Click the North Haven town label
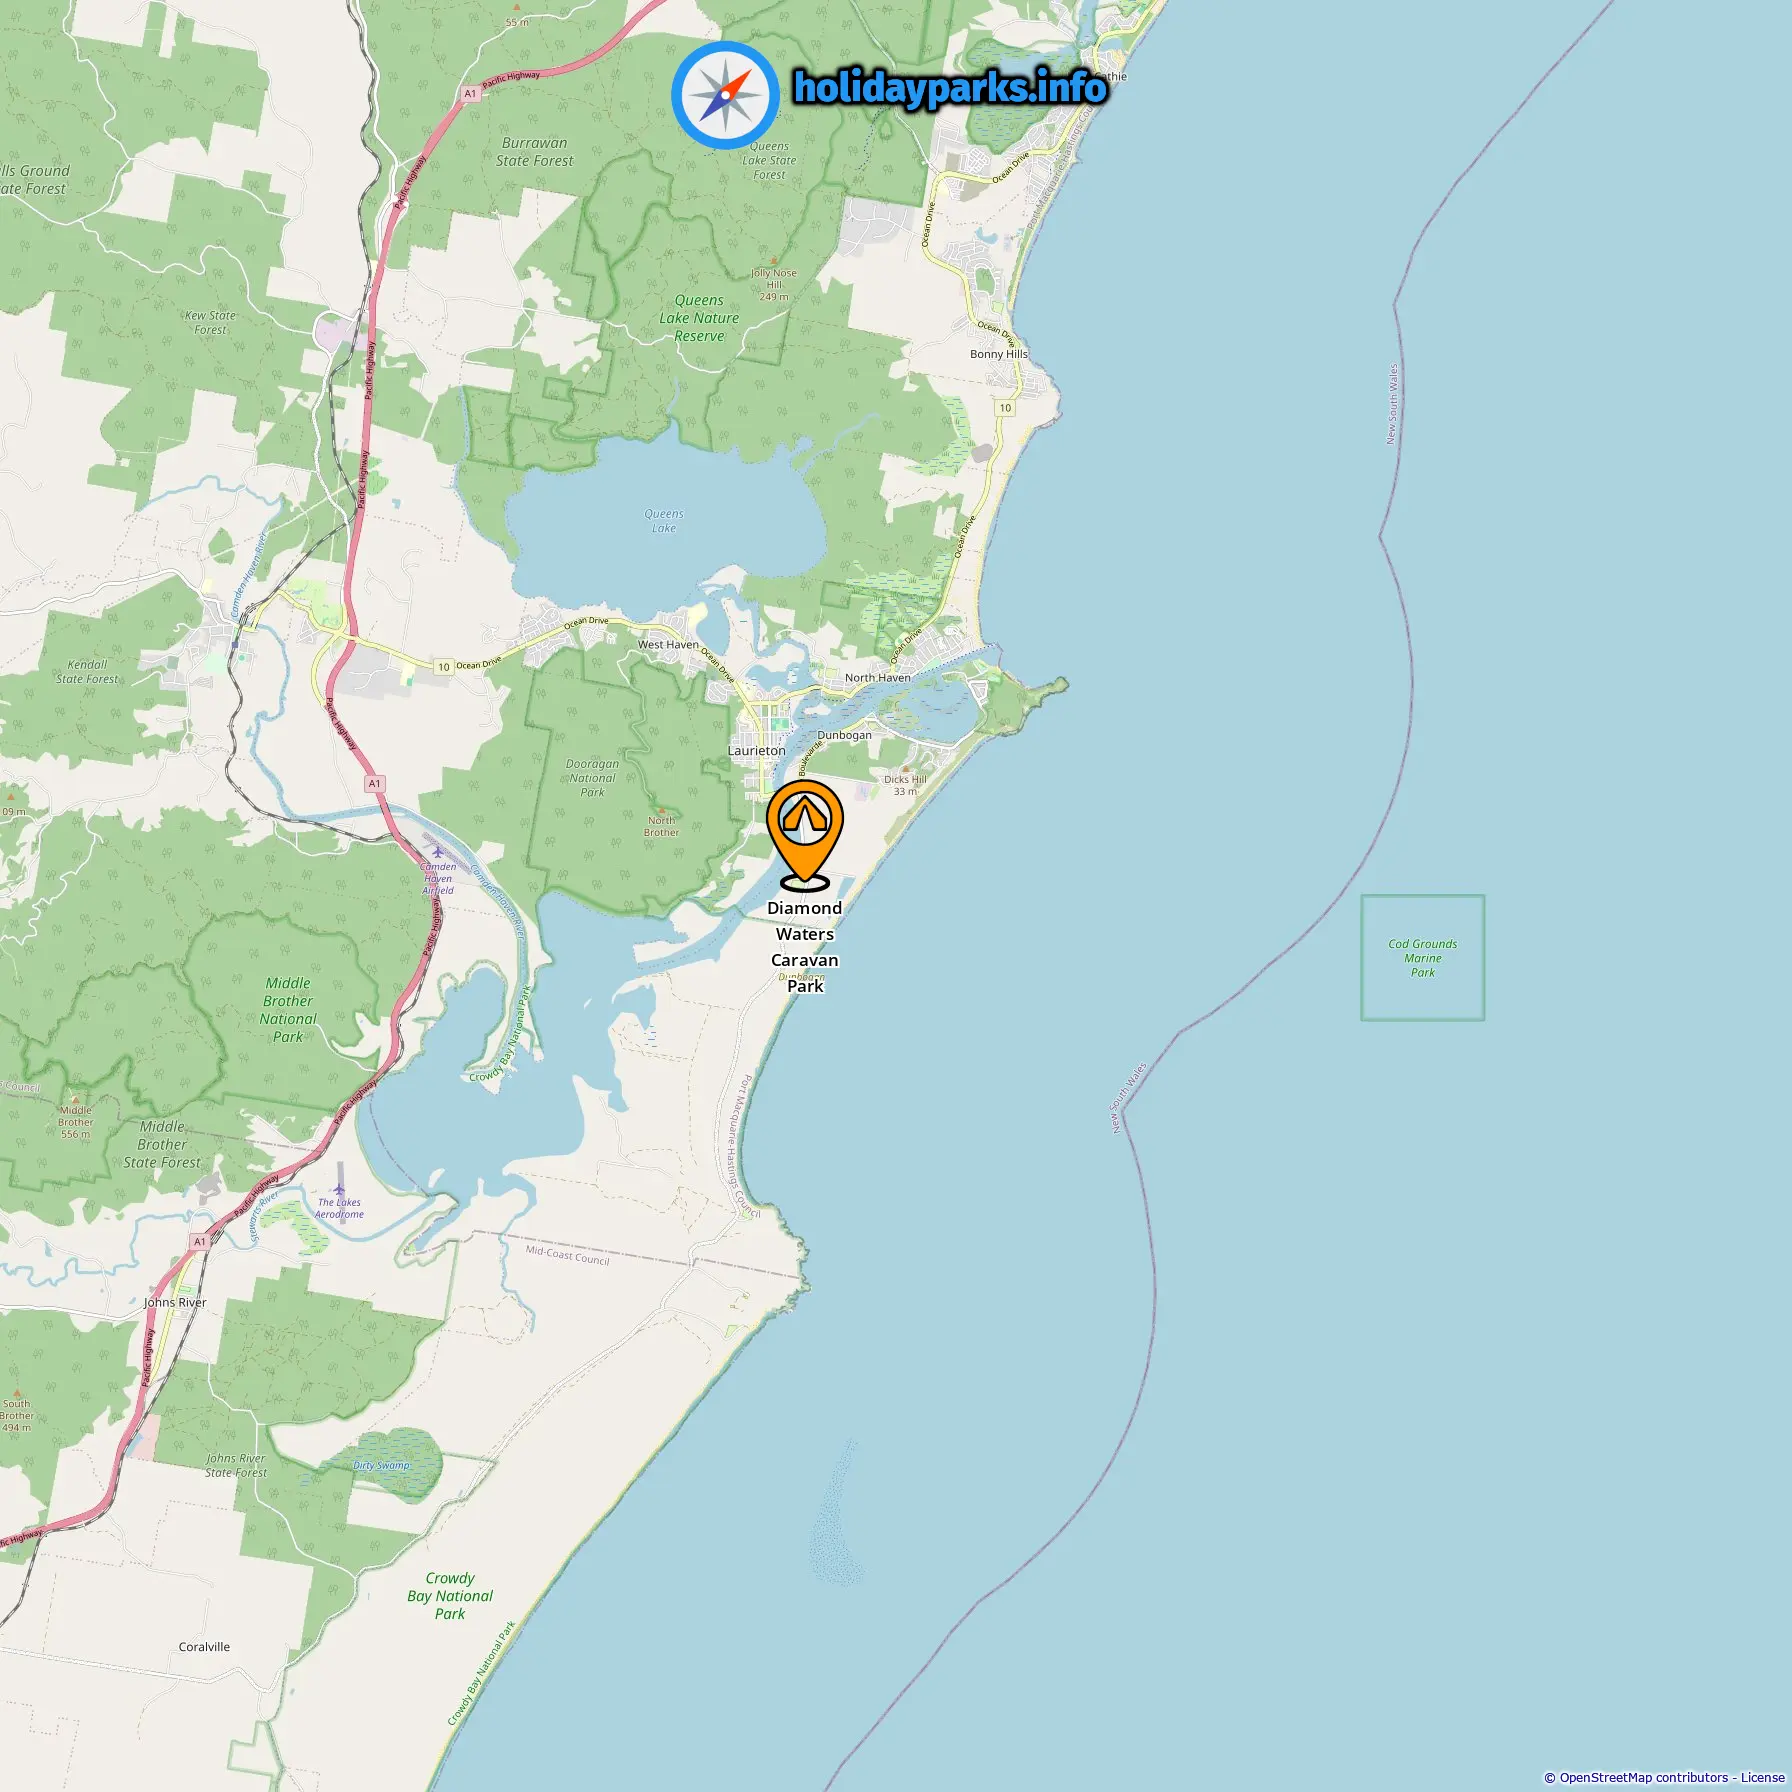The height and width of the screenshot is (1792, 1792). point(878,678)
